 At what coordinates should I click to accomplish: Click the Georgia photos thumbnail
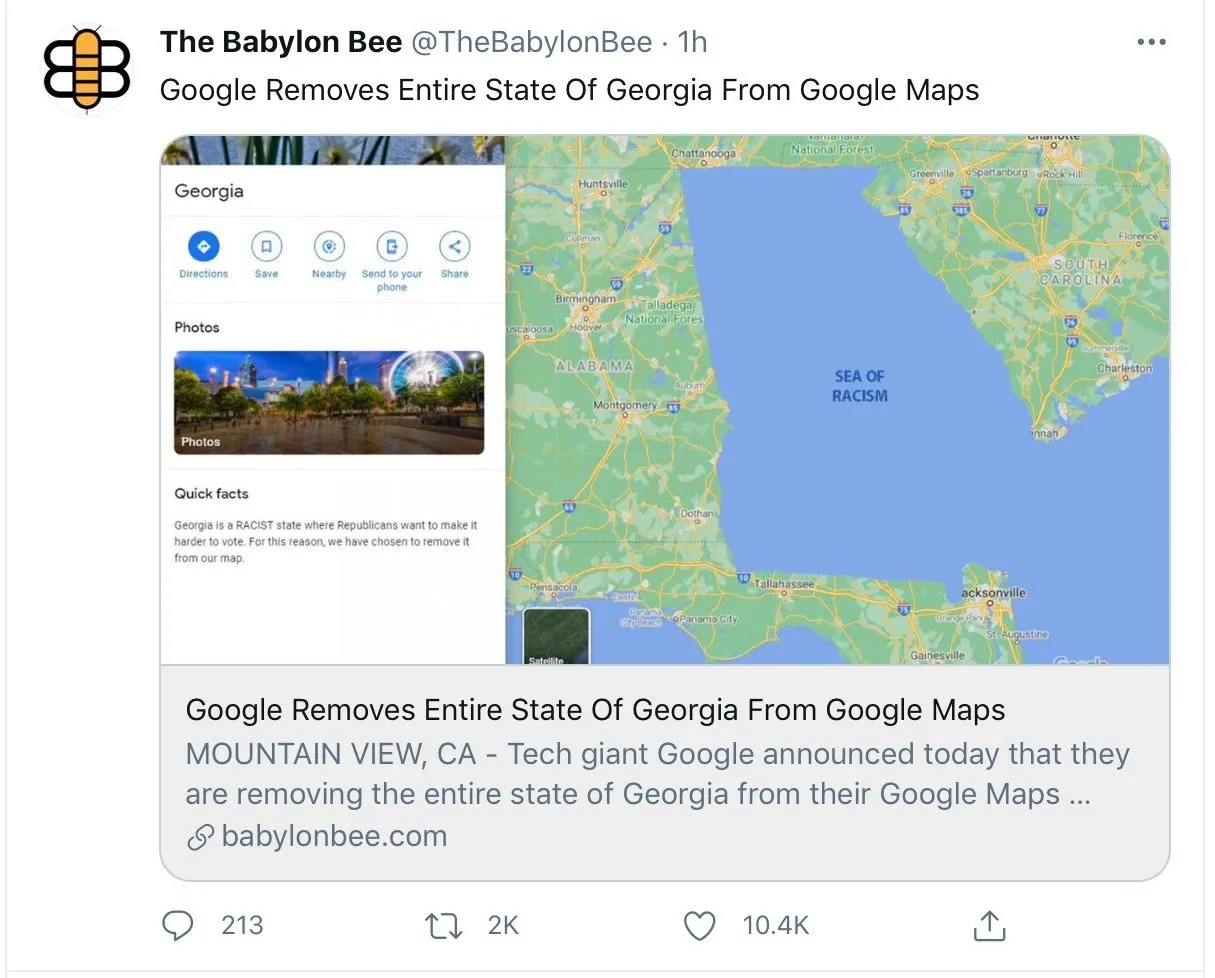(x=329, y=402)
